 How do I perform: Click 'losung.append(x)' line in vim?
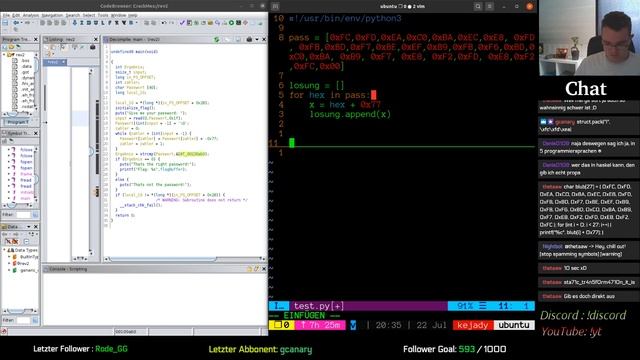click(350, 115)
